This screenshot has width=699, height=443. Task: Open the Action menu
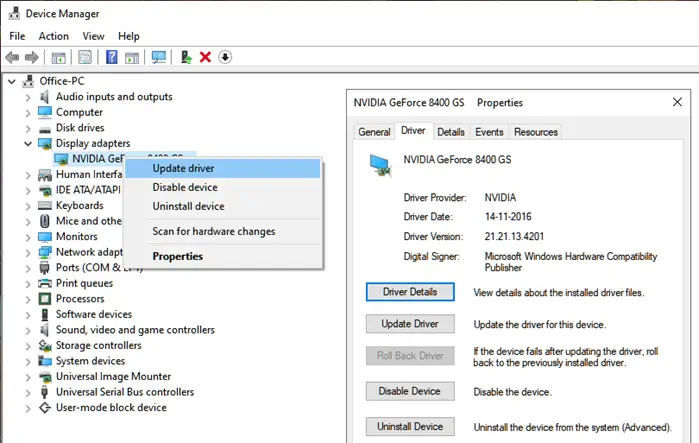(x=53, y=36)
